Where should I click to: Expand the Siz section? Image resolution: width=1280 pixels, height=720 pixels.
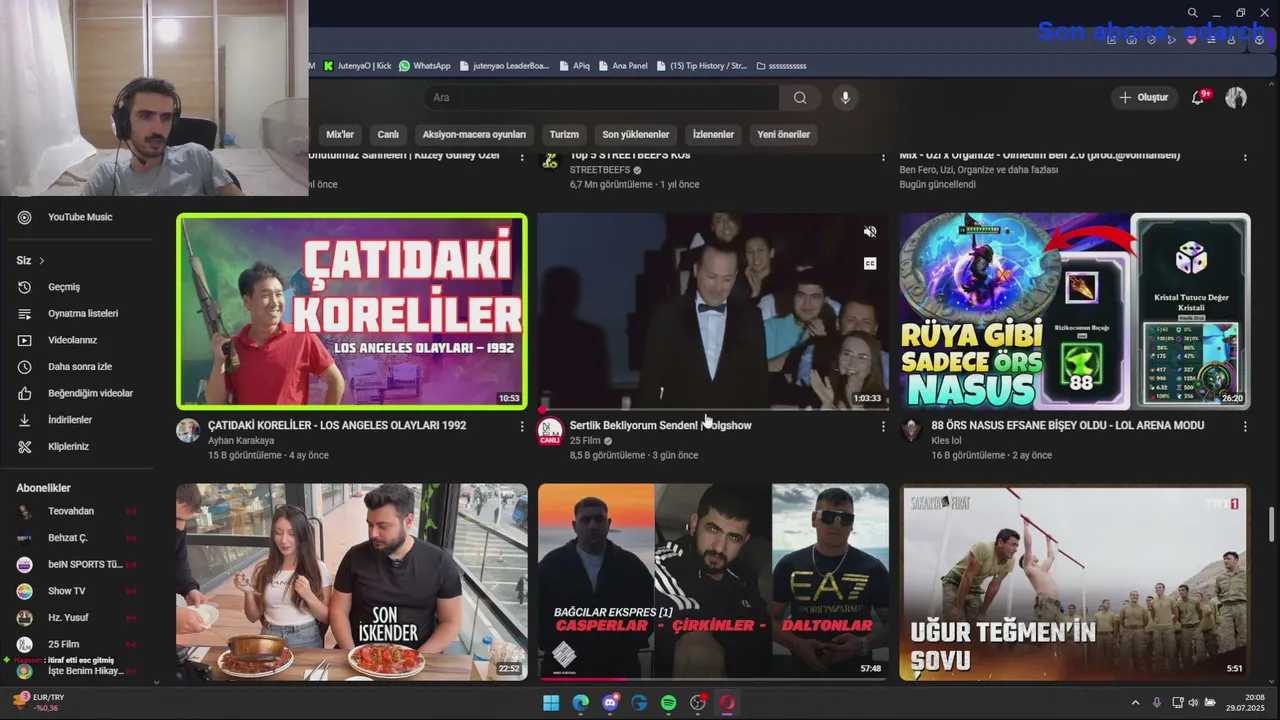[31, 260]
